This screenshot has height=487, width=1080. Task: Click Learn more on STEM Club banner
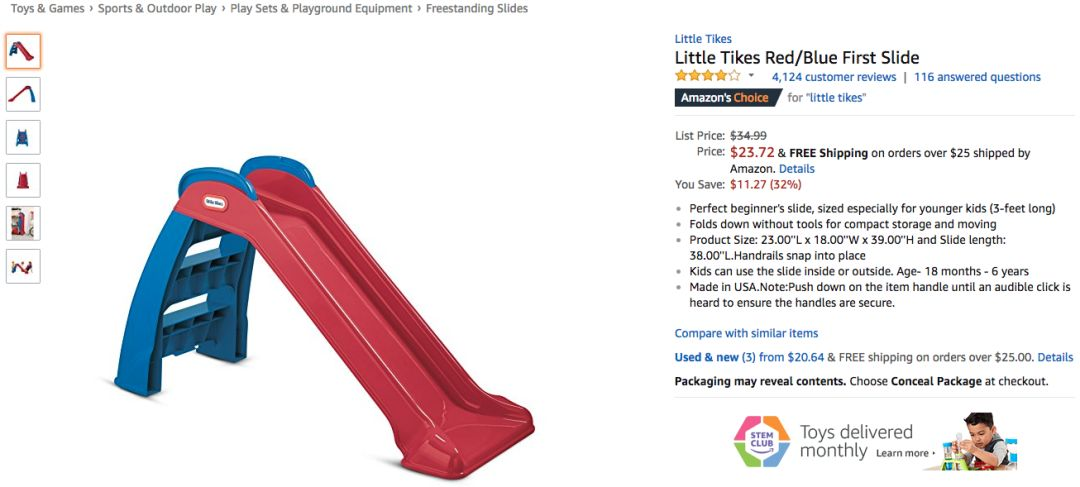(905, 453)
